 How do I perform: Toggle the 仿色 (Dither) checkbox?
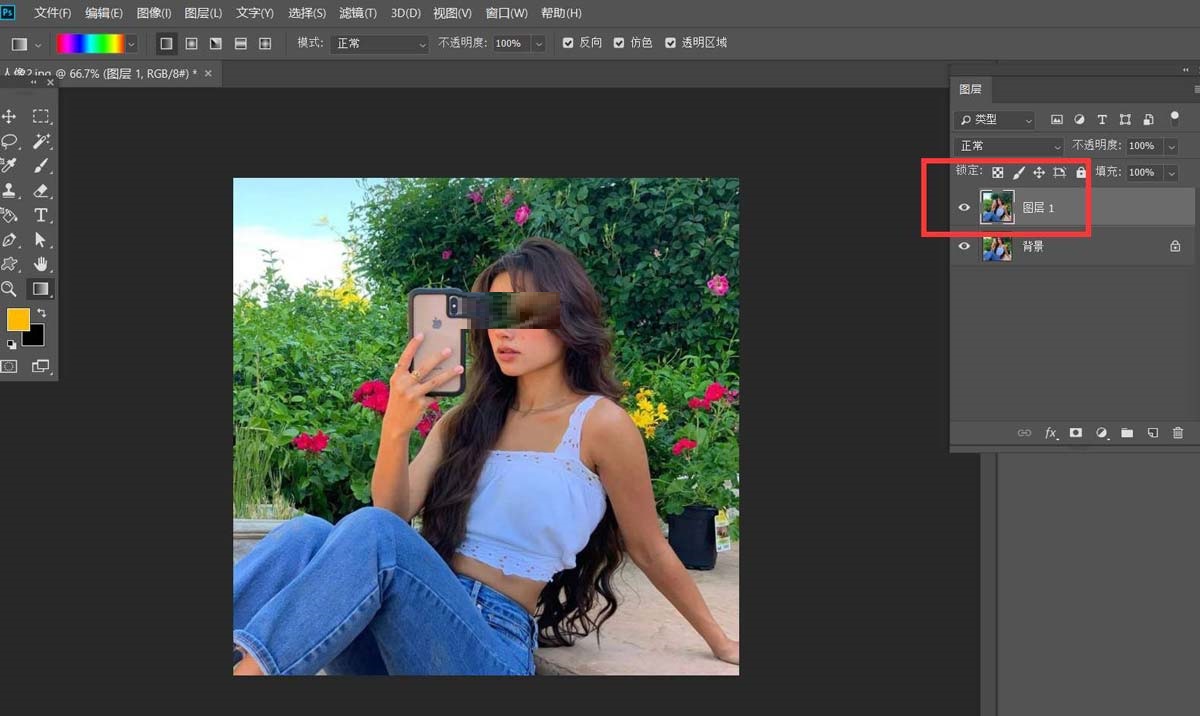tap(619, 44)
